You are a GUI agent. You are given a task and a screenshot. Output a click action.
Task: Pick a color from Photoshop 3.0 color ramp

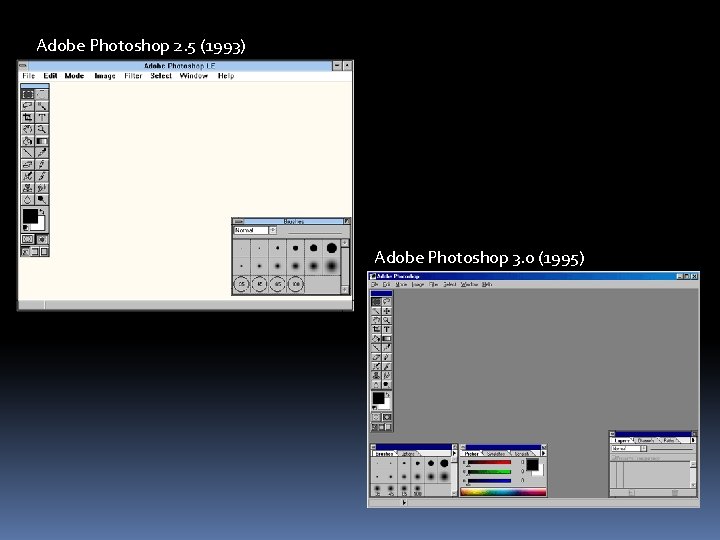(503, 492)
